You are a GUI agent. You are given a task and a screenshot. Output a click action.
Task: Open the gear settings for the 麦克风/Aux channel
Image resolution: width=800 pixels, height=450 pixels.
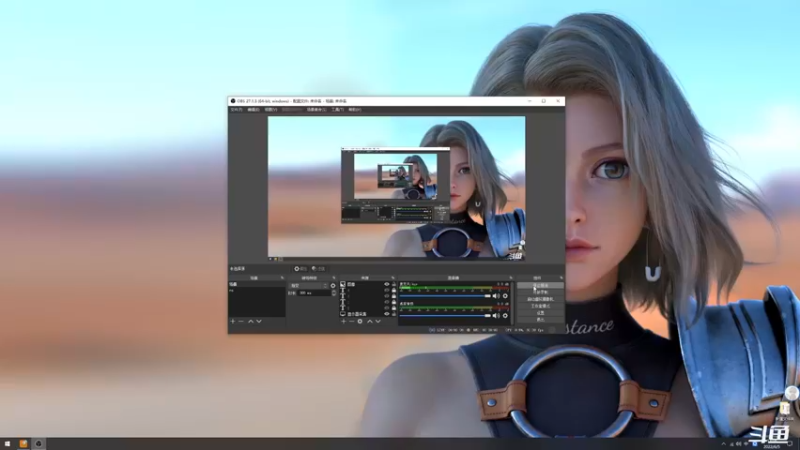[x=505, y=296]
